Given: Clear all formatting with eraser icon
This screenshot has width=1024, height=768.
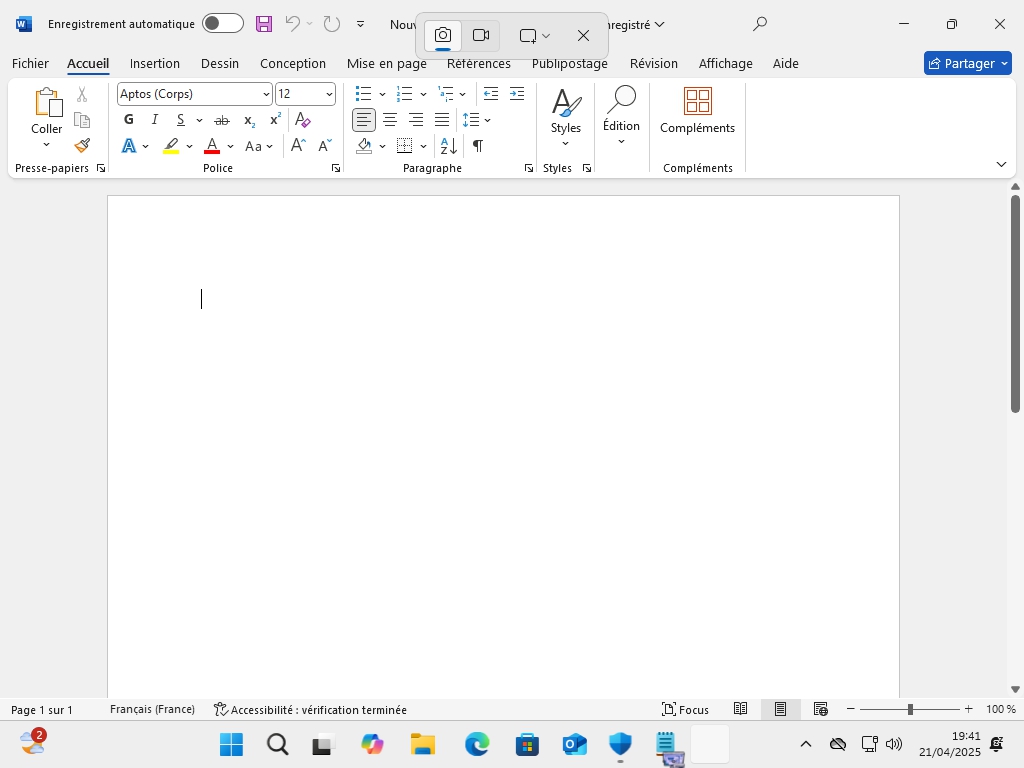Looking at the screenshot, I should coord(303,120).
